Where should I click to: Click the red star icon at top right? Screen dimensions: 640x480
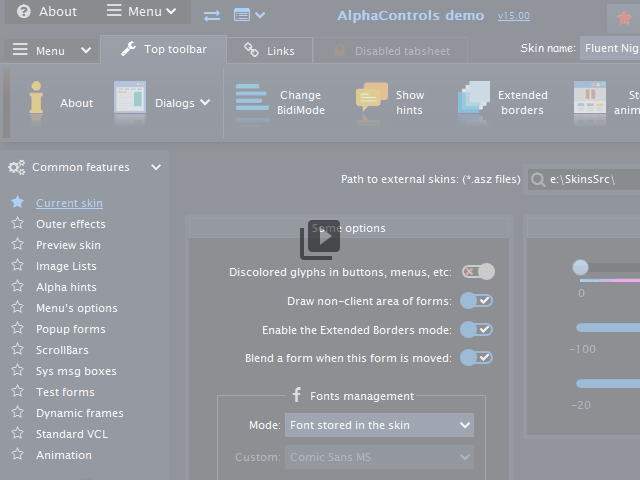624,18
